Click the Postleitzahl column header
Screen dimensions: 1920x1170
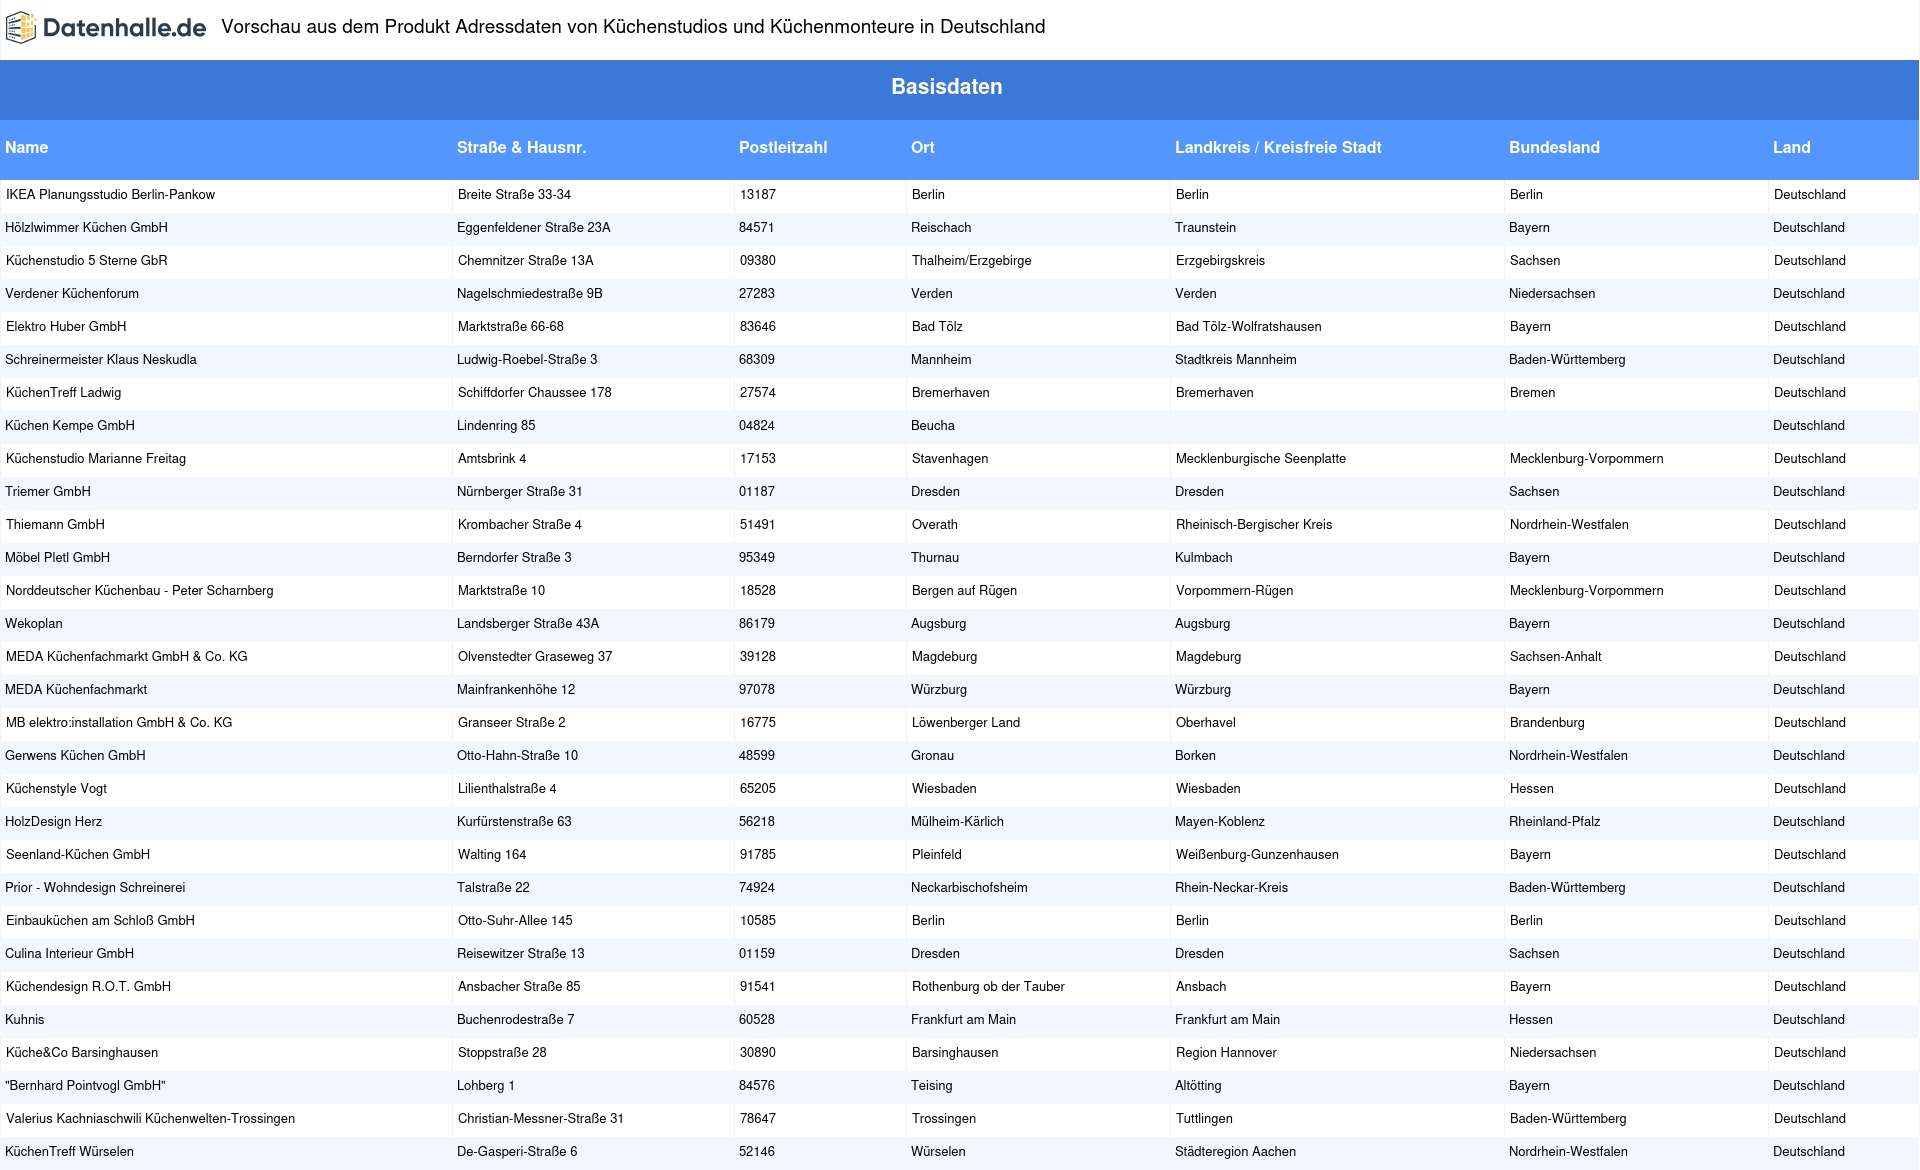[x=783, y=148]
